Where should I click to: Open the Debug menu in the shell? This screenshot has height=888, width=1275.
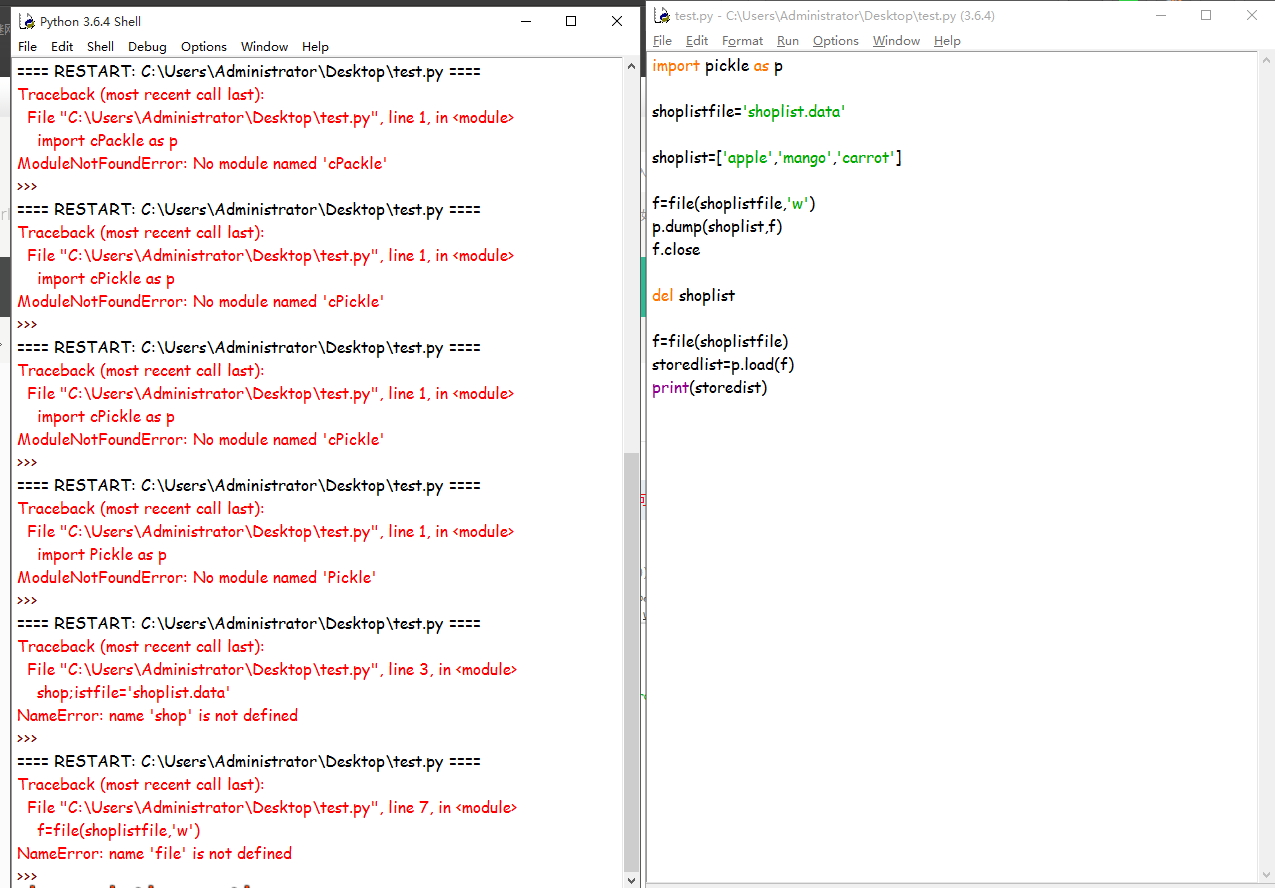(147, 47)
